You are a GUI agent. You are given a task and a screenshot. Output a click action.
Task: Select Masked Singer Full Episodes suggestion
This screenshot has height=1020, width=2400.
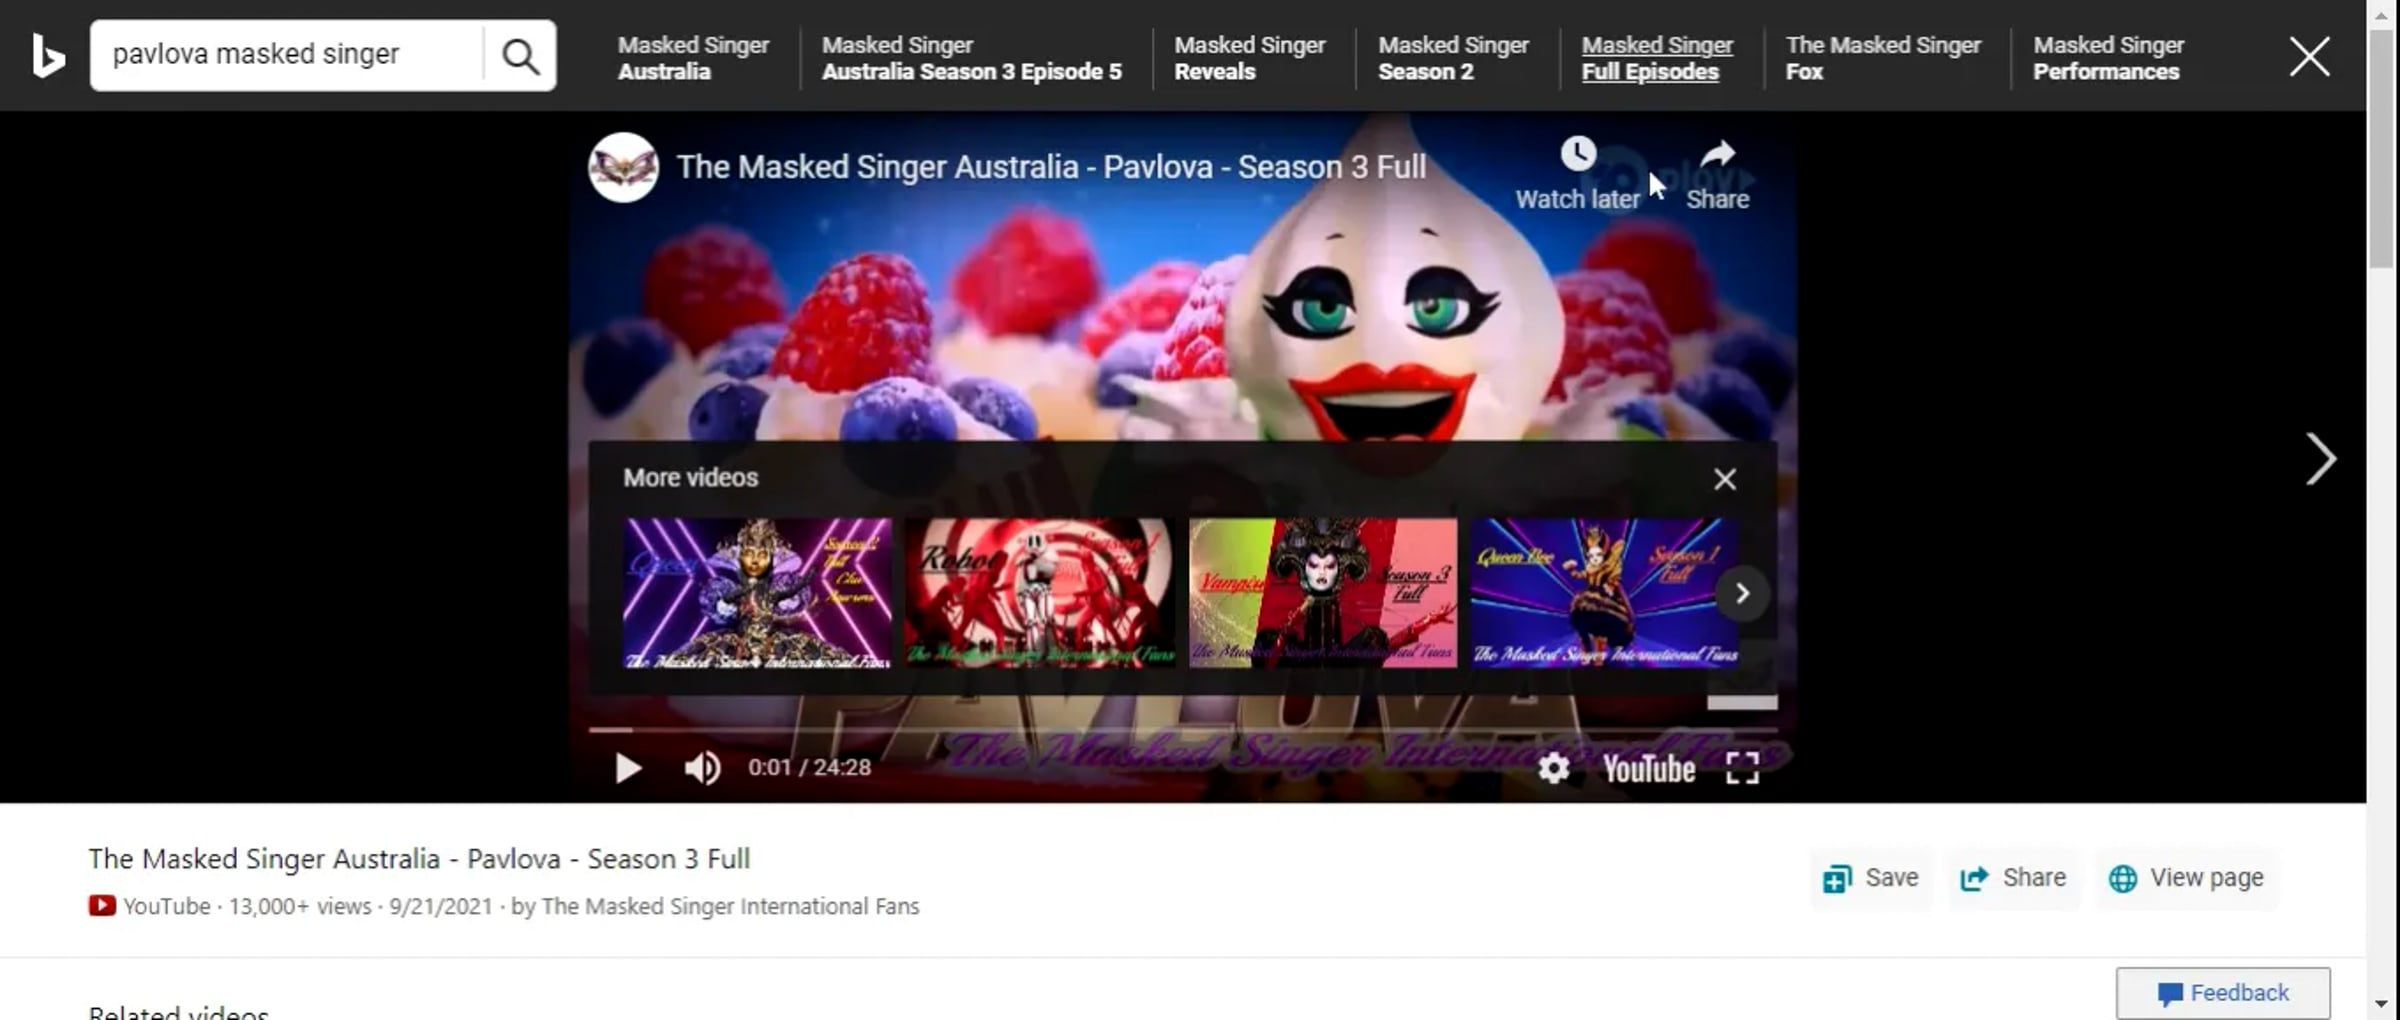click(1657, 58)
